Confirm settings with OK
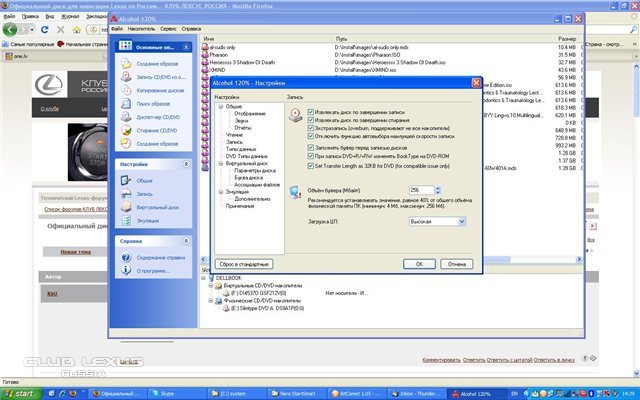This screenshot has width=640, height=400. pyautogui.click(x=419, y=264)
